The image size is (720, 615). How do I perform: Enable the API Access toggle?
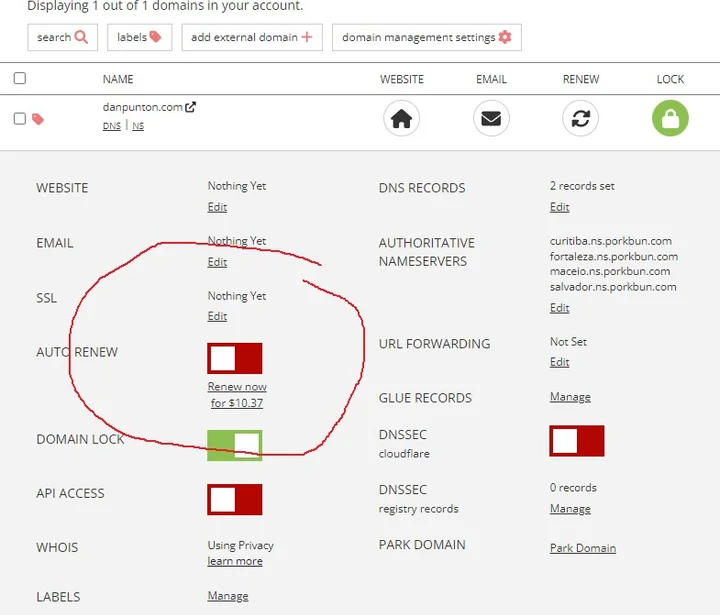[x=235, y=499]
